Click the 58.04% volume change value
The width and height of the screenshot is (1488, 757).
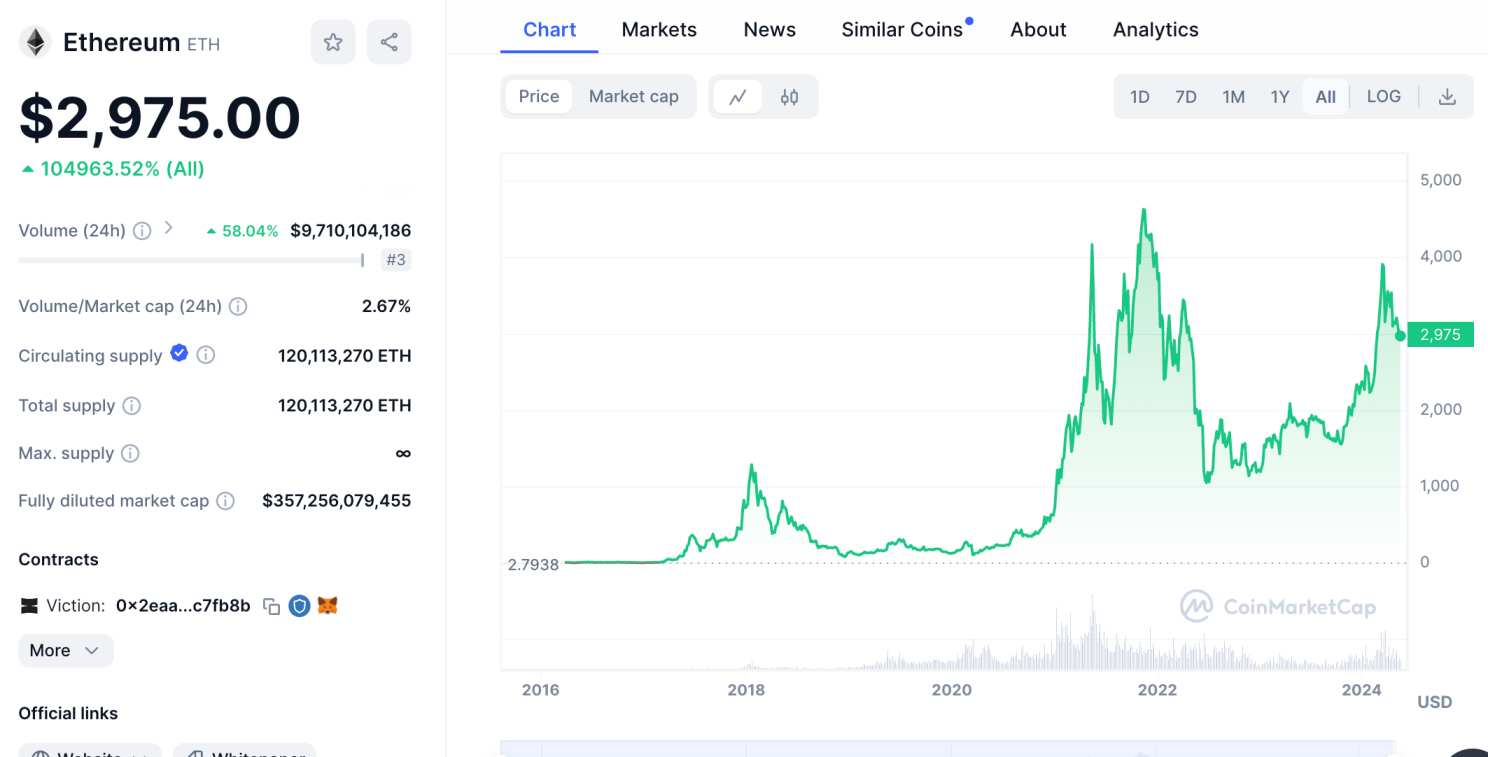pos(250,231)
